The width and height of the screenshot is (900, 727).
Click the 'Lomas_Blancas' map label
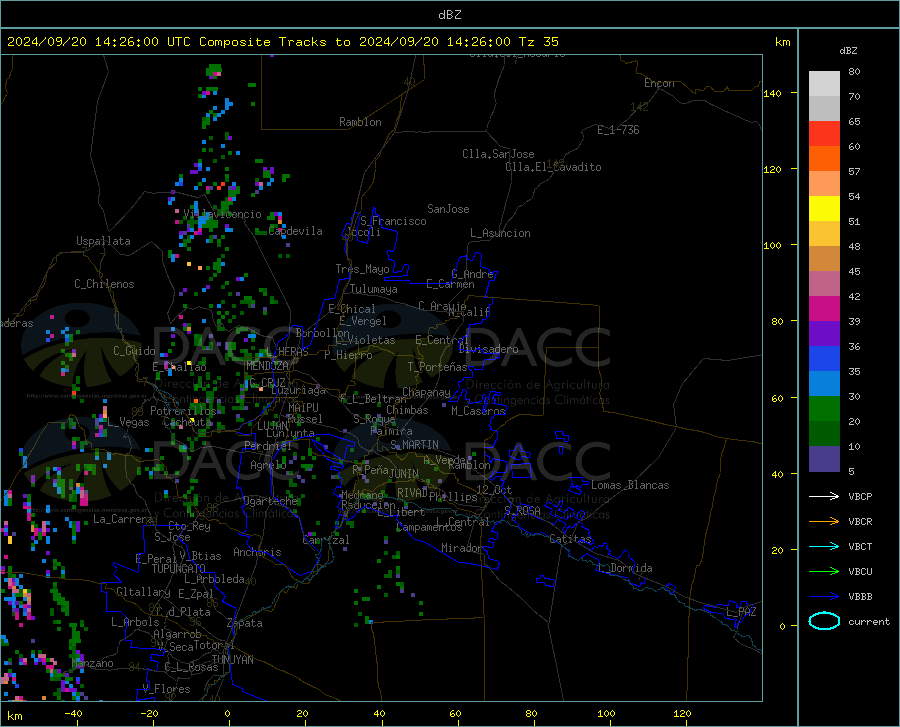point(630,485)
